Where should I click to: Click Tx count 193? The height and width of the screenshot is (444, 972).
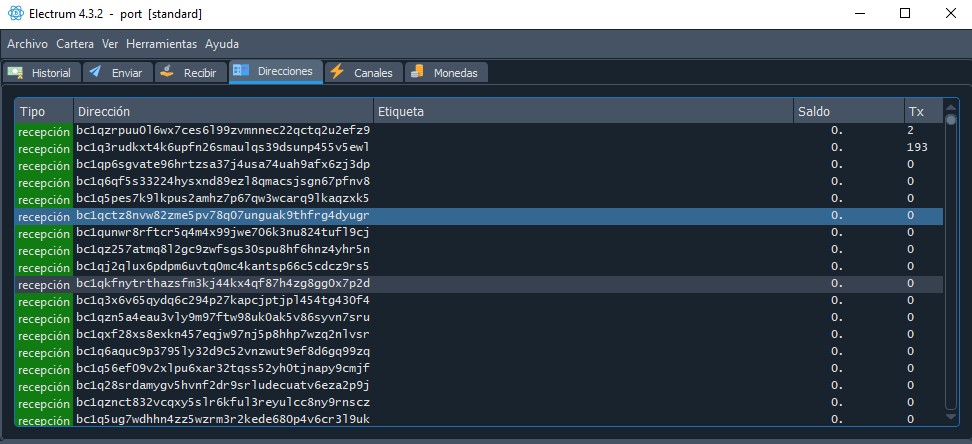click(916, 148)
